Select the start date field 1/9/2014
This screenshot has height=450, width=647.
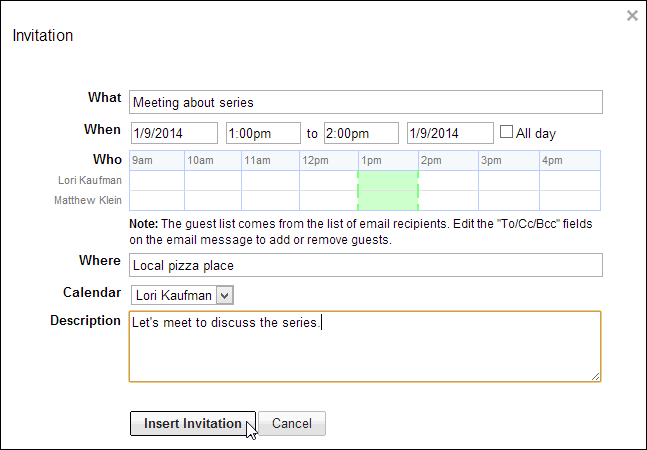(174, 133)
